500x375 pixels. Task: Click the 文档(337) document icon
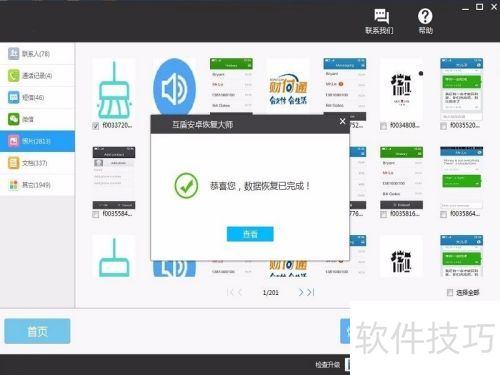14,163
